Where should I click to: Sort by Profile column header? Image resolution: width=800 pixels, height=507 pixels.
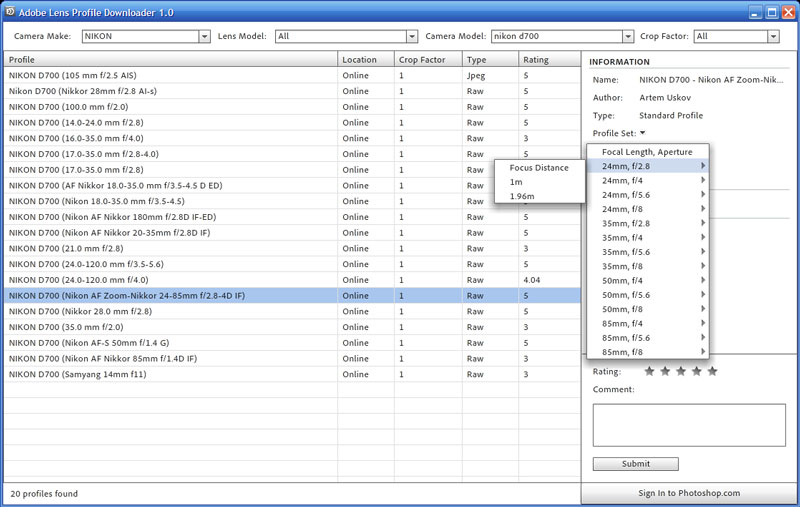(x=170, y=59)
